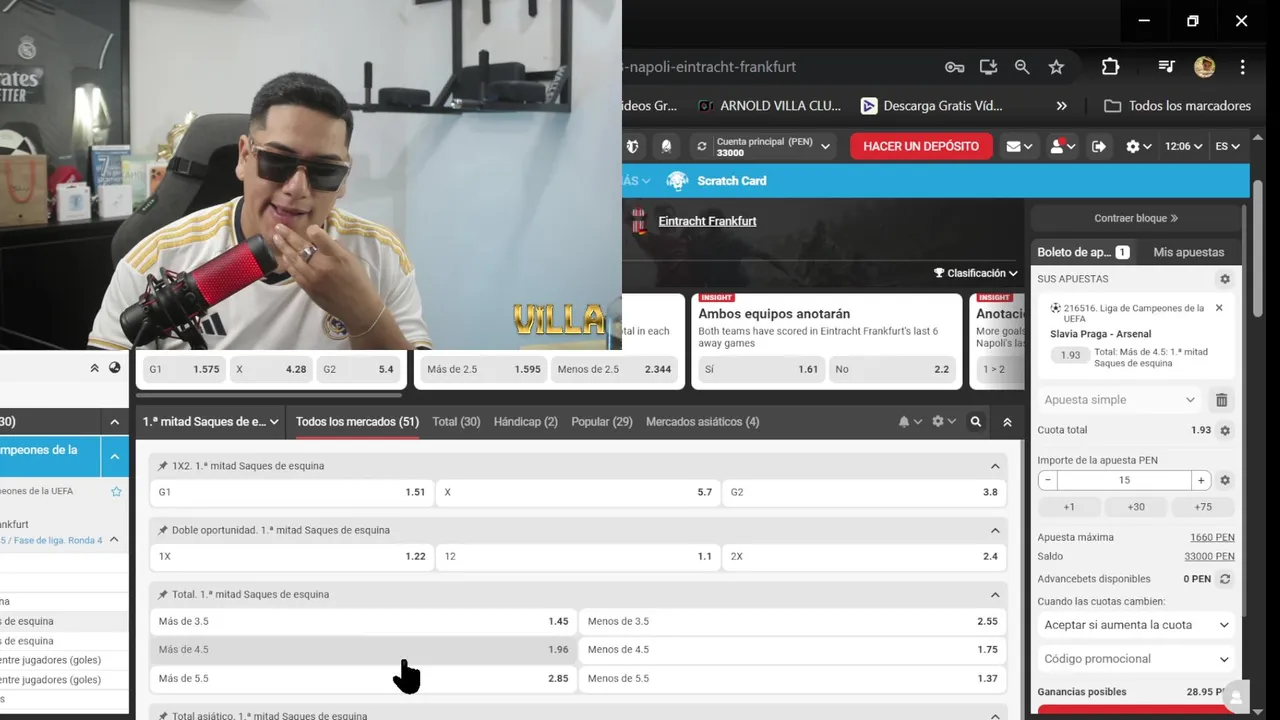Open the markets settings gear dropdown
The width and height of the screenshot is (1280, 720).
(x=943, y=422)
